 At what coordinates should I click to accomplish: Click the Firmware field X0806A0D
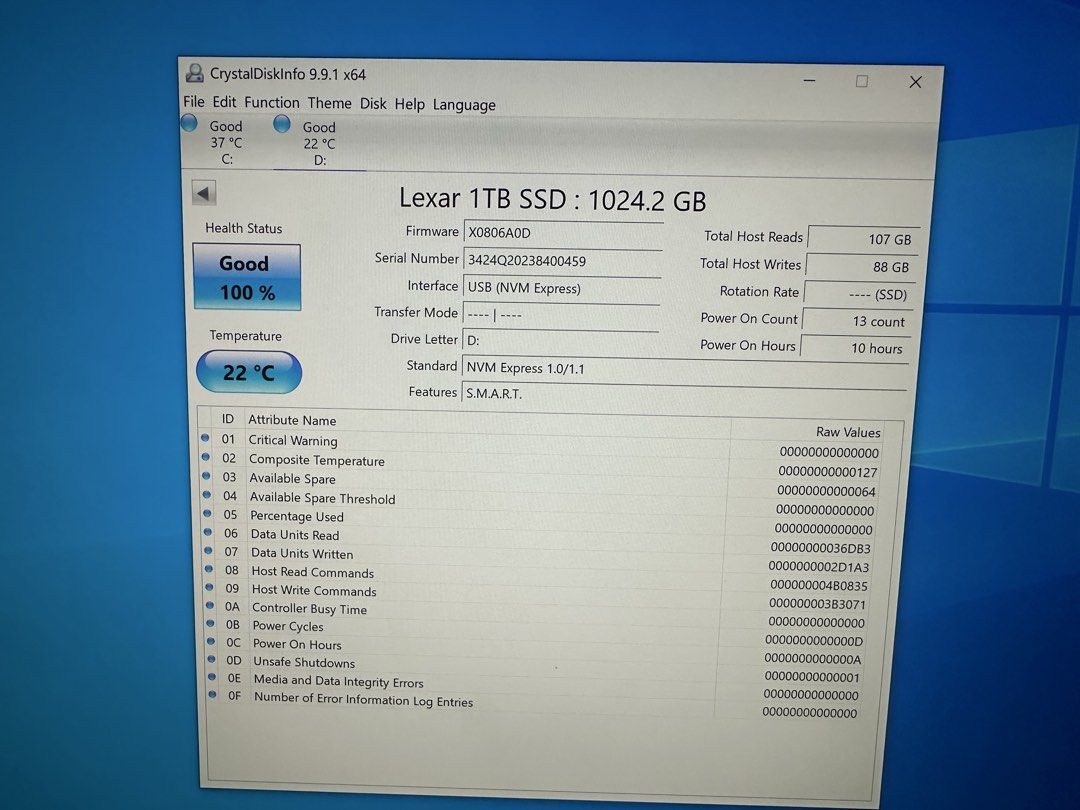pos(563,233)
